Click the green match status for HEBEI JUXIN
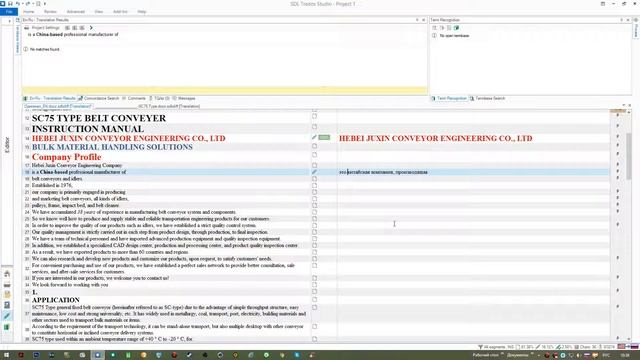 [324, 138]
